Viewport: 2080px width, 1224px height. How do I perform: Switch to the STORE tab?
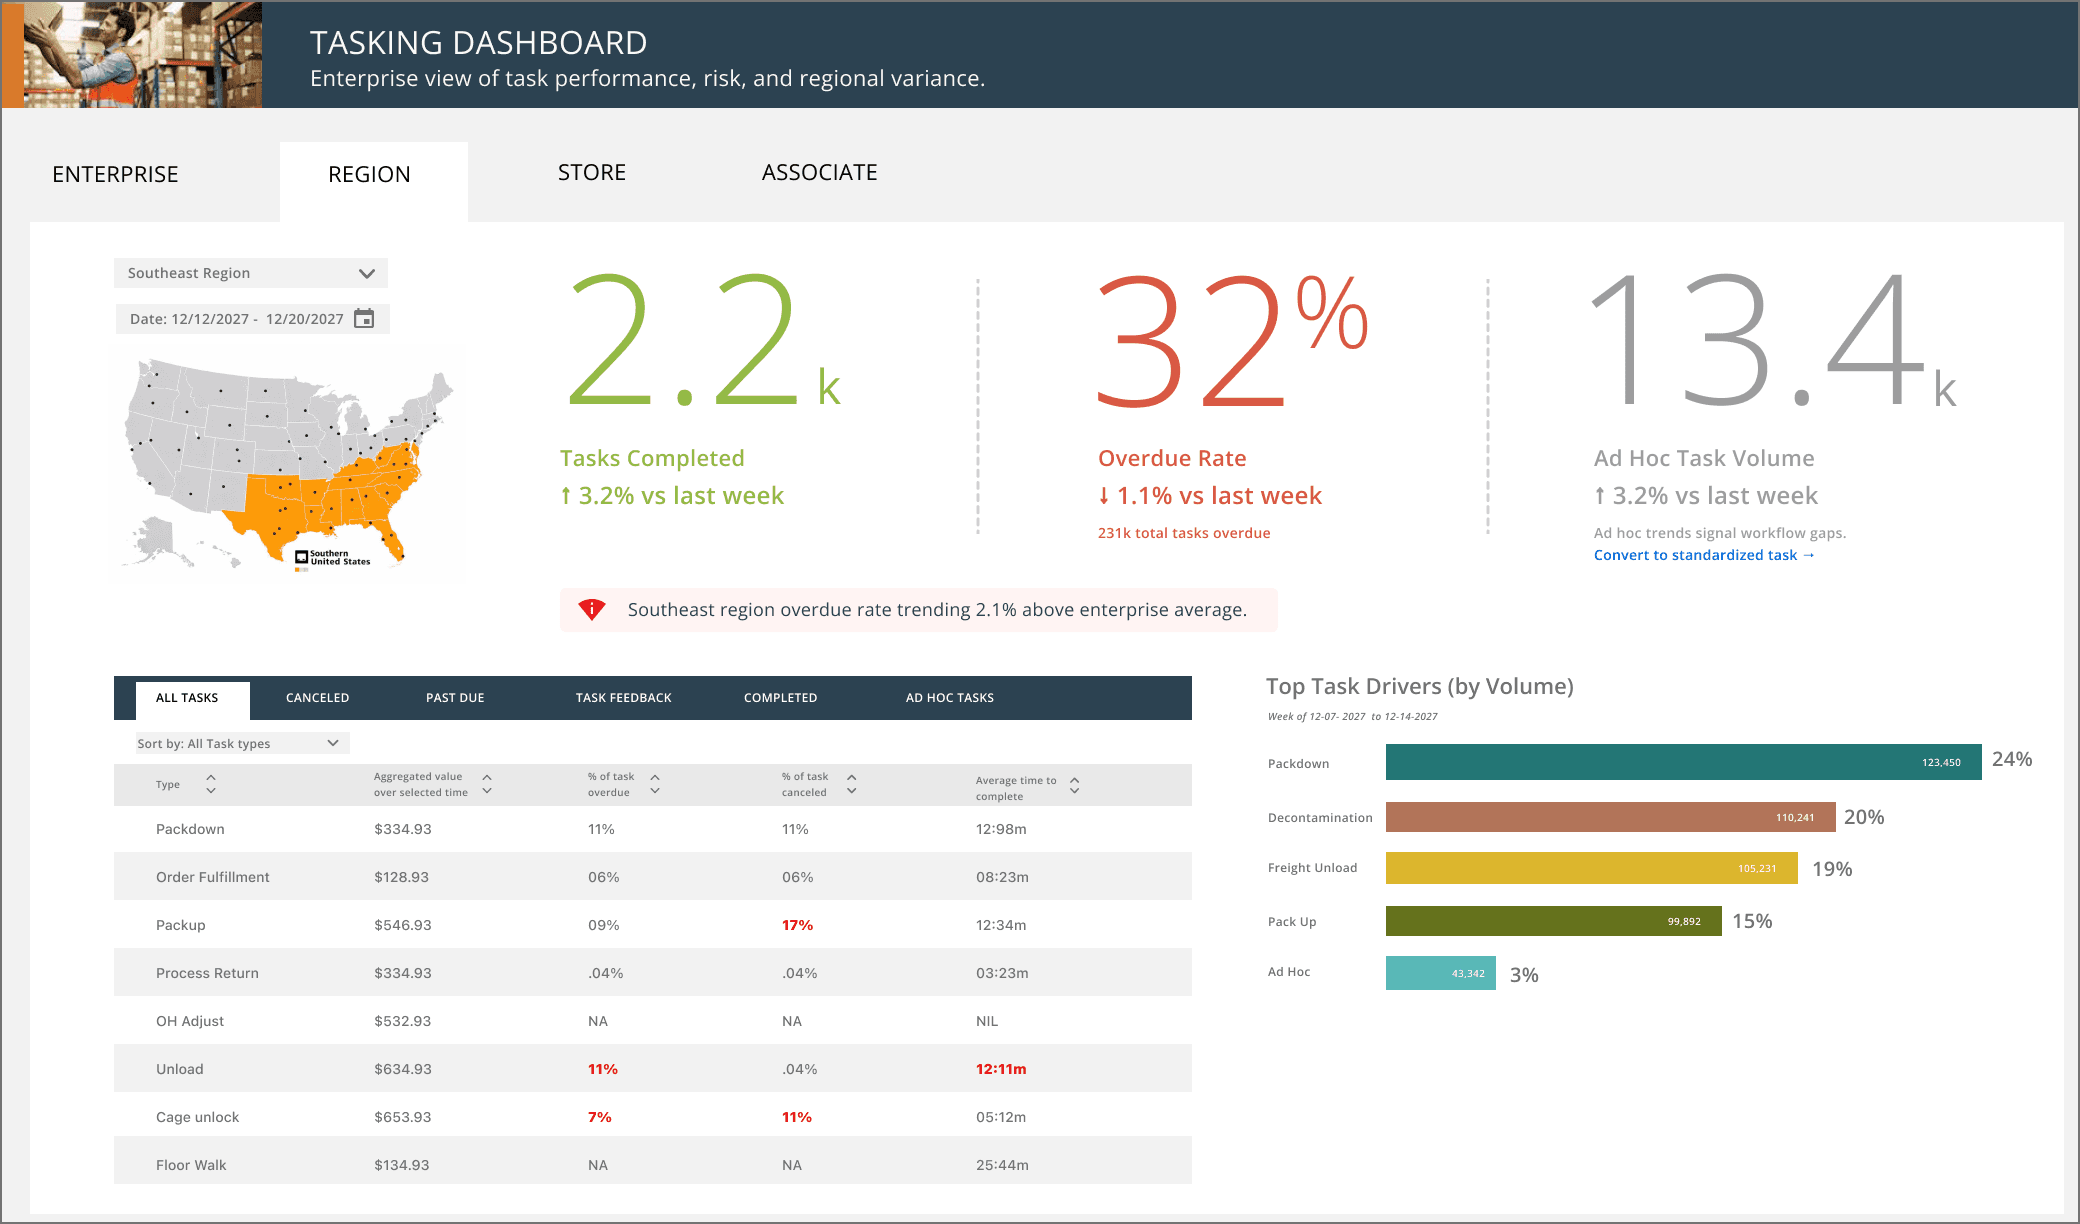pyautogui.click(x=592, y=172)
